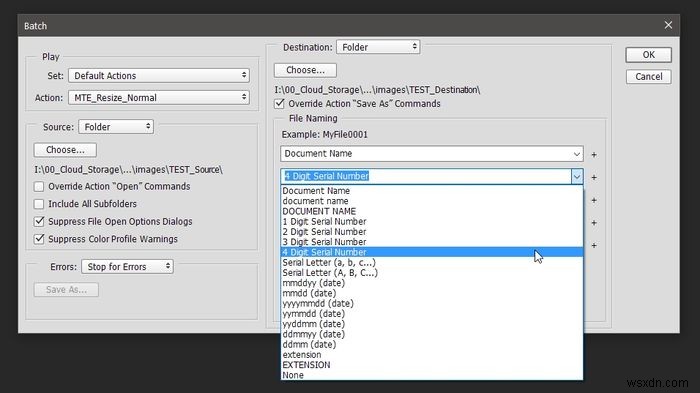Select lowercase document name option
The image size is (700, 393).
(x=432, y=201)
